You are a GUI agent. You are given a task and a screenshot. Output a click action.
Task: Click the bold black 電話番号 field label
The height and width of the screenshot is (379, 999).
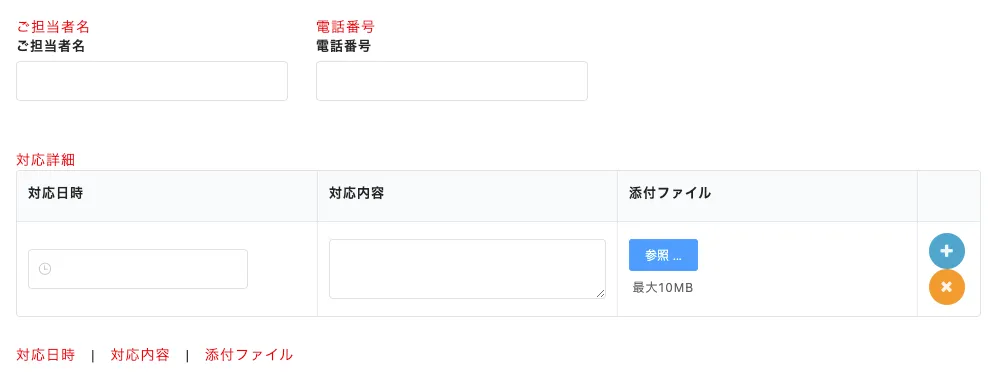click(343, 46)
